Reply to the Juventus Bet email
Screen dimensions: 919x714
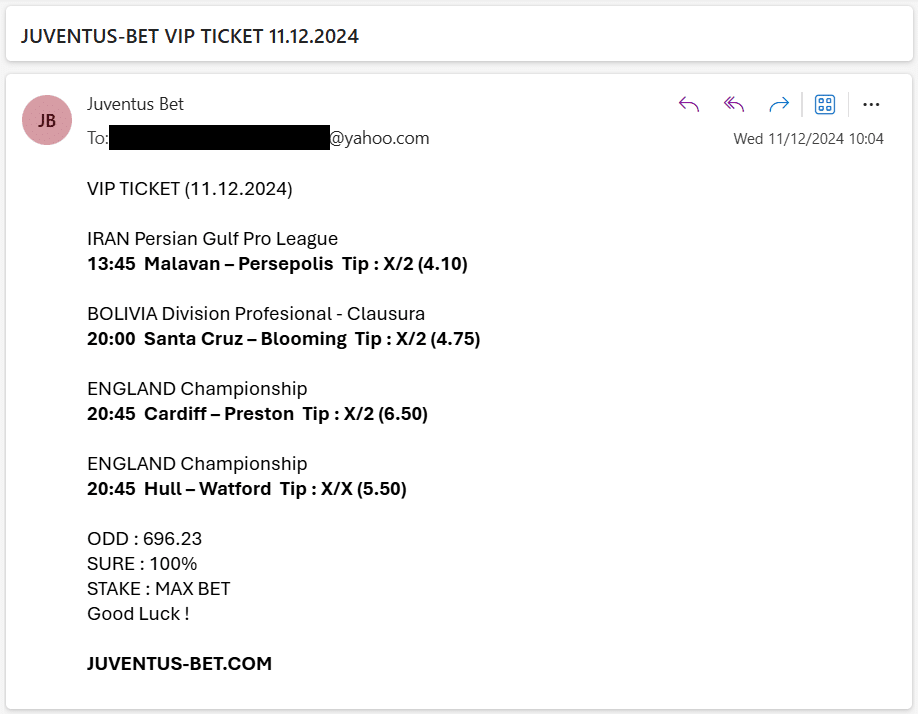(x=689, y=105)
